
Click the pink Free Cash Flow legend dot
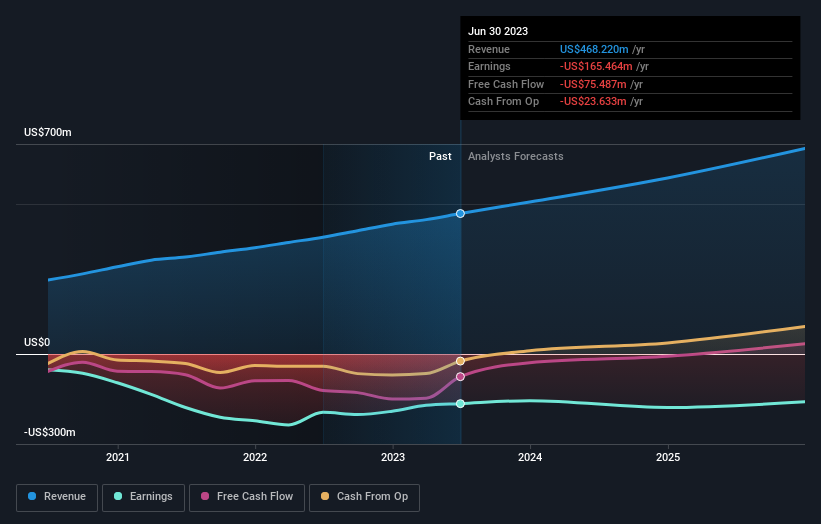click(205, 496)
